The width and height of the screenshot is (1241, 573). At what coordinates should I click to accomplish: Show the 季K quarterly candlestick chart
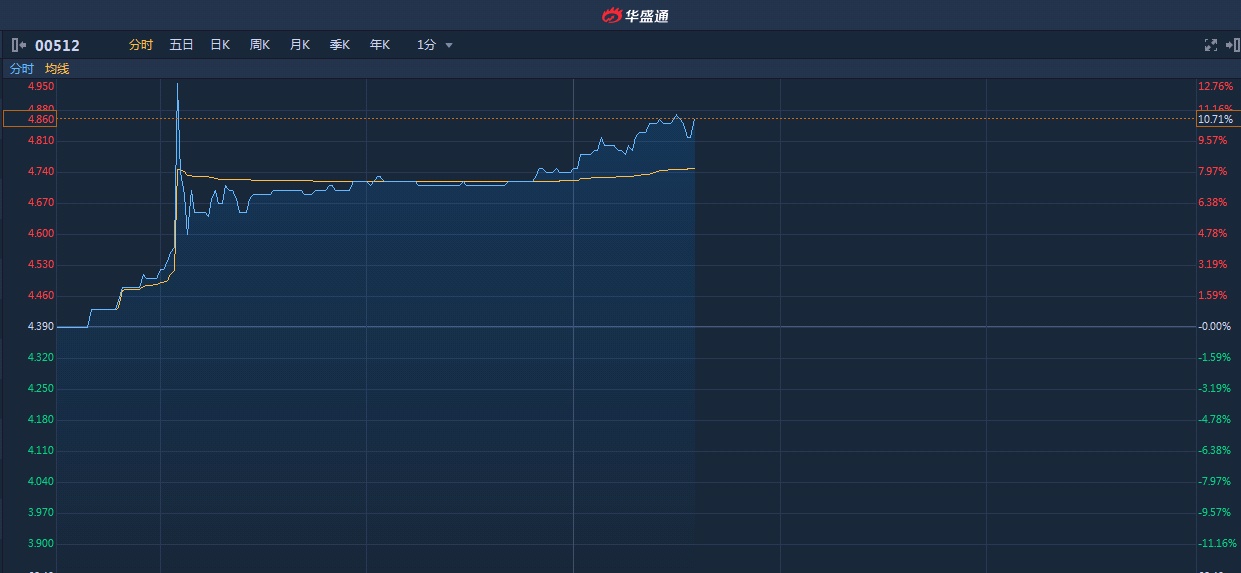(340, 45)
